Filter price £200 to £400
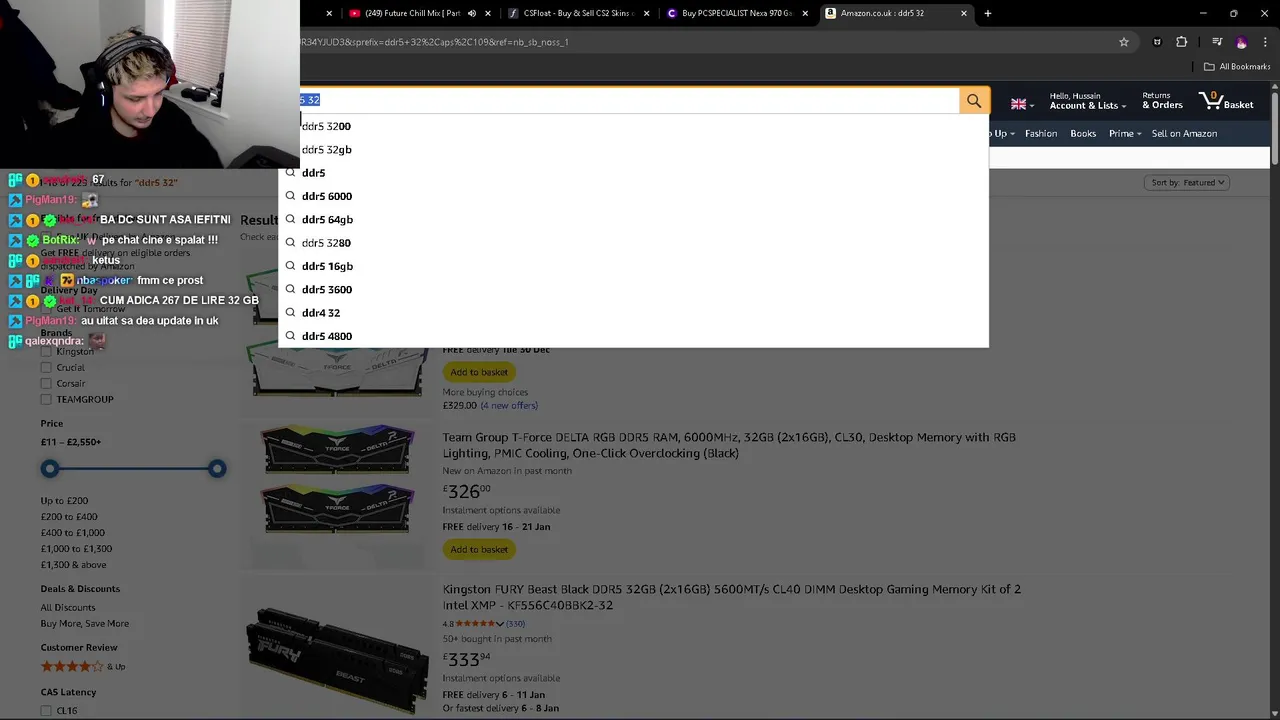The image size is (1280, 720). pos(69,516)
